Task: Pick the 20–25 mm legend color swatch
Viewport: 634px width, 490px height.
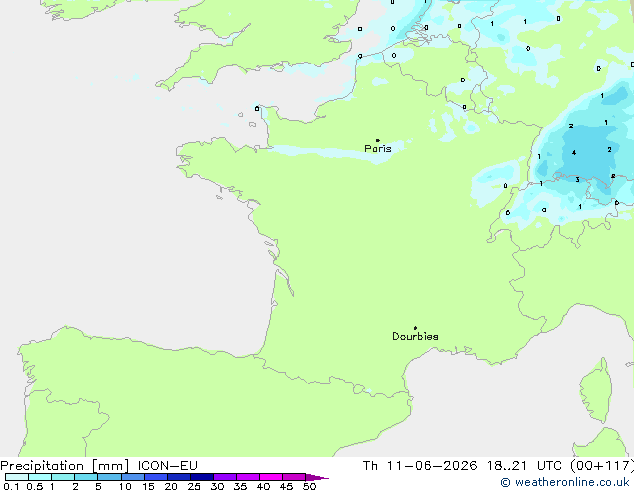Action: point(179,477)
